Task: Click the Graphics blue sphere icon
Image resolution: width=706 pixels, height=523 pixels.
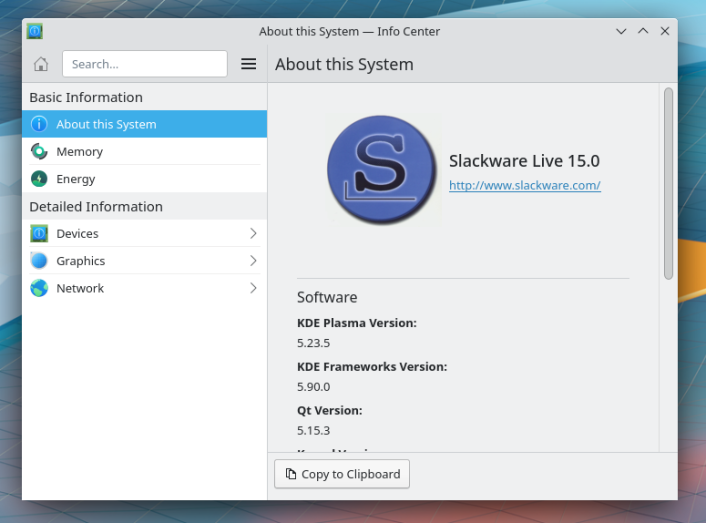Action: pos(39,261)
